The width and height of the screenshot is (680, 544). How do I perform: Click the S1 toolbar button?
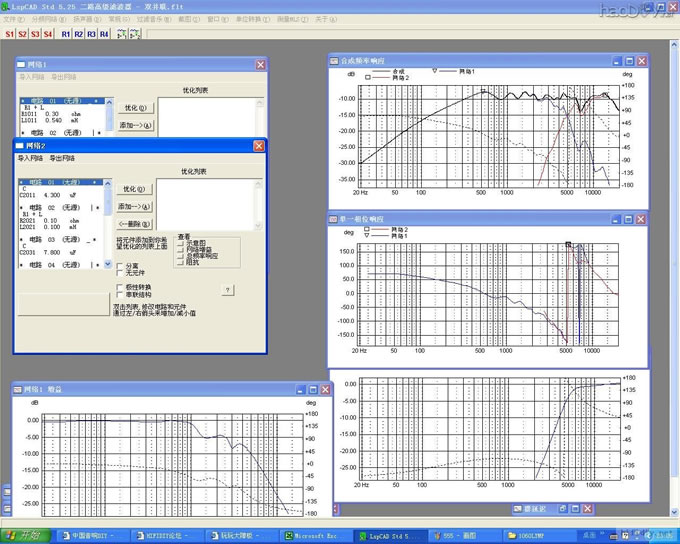point(9,34)
